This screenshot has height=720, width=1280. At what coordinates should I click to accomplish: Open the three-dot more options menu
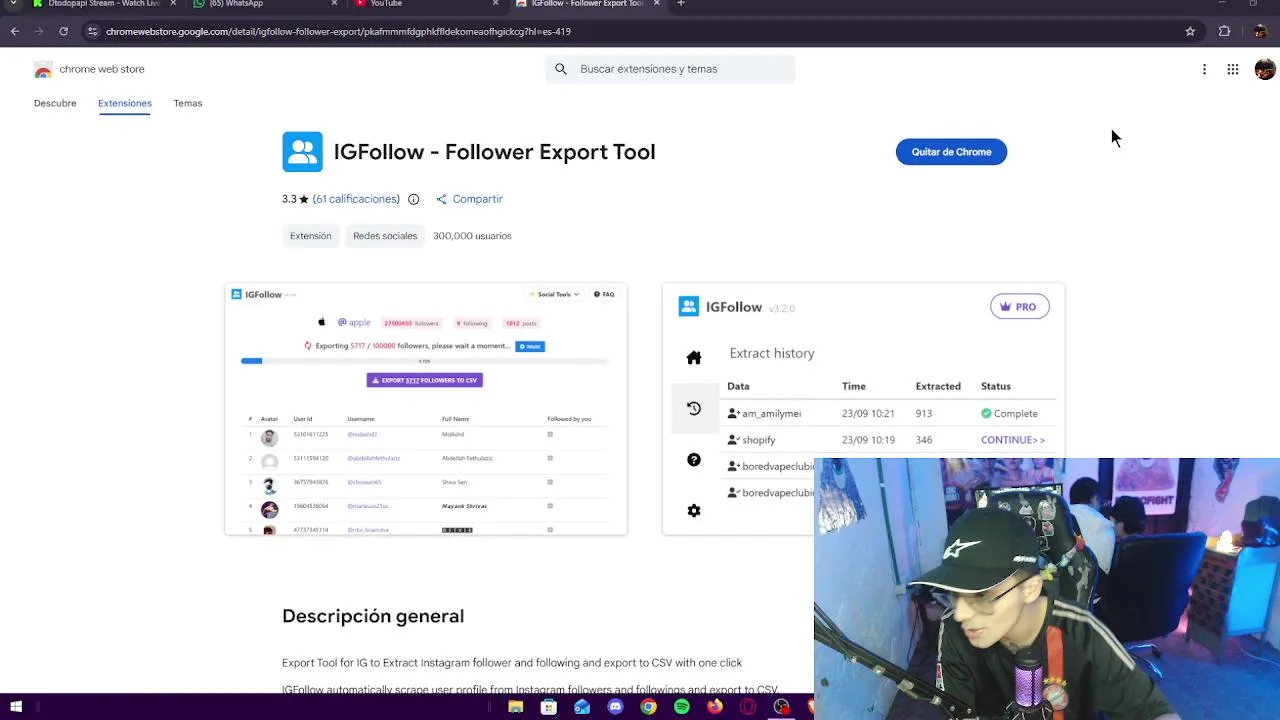[1204, 69]
